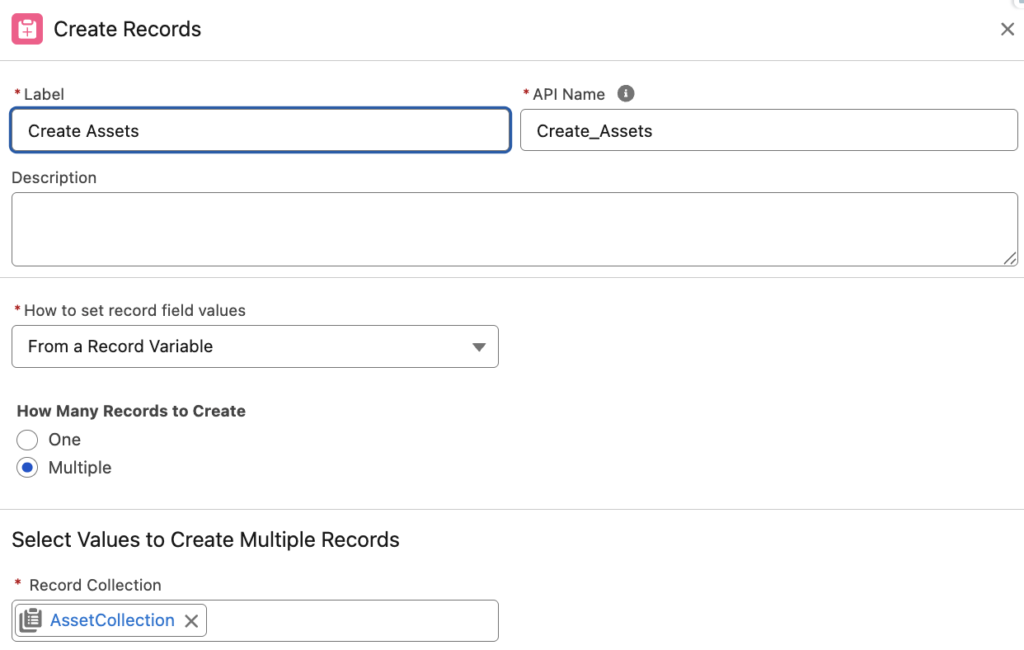Image resolution: width=1024 pixels, height=650 pixels.
Task: Open the AssetCollection link
Action: 112,620
